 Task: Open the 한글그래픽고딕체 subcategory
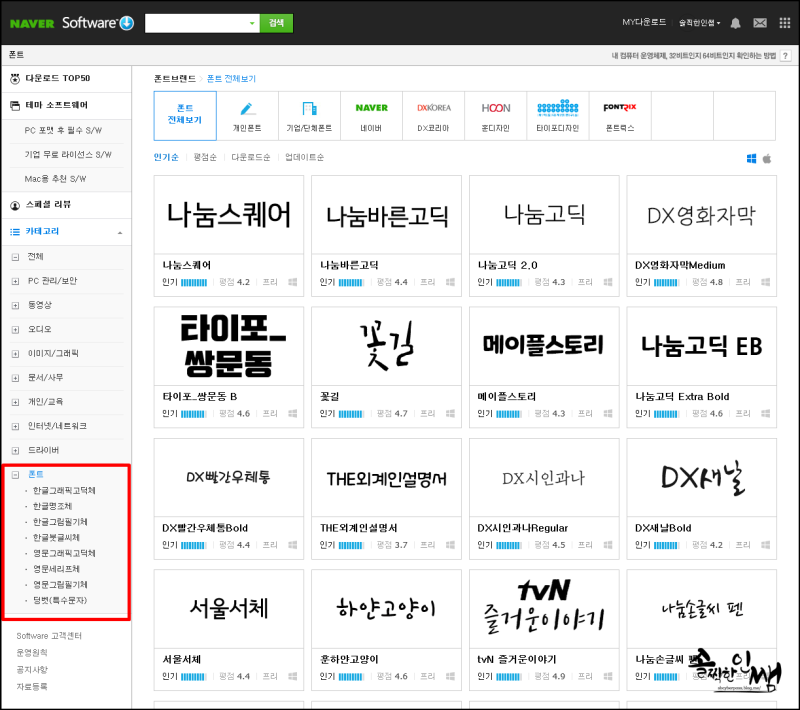[x=64, y=491]
